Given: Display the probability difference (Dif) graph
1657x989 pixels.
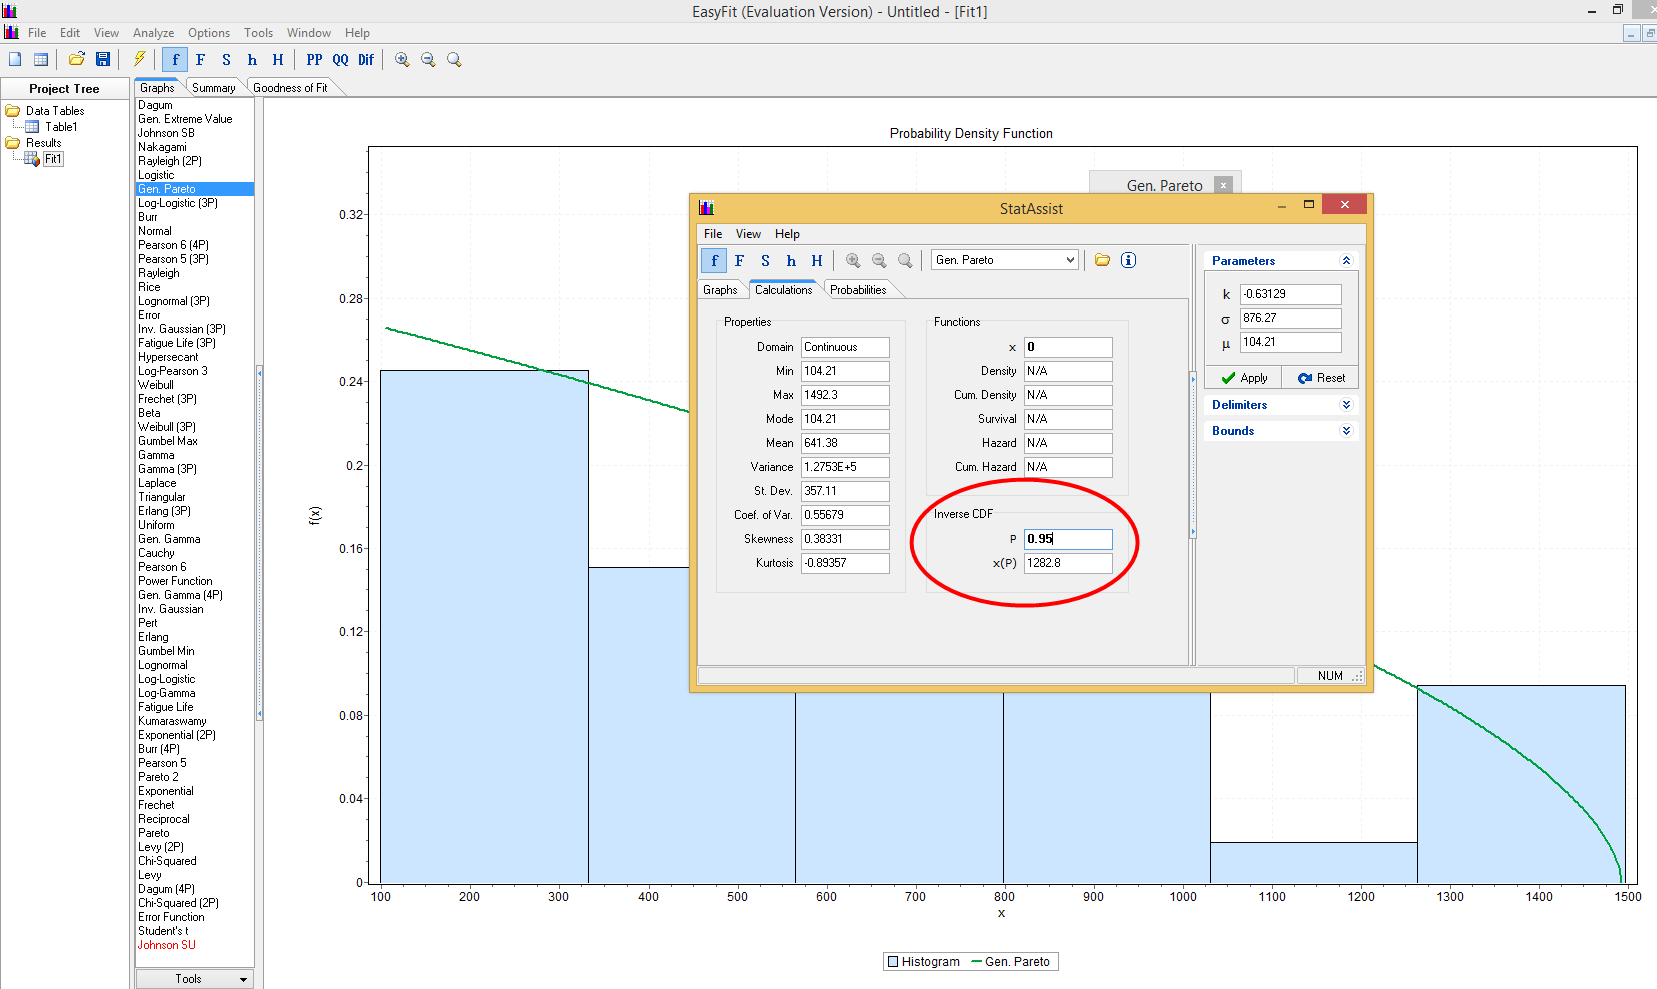Looking at the screenshot, I should click(366, 60).
